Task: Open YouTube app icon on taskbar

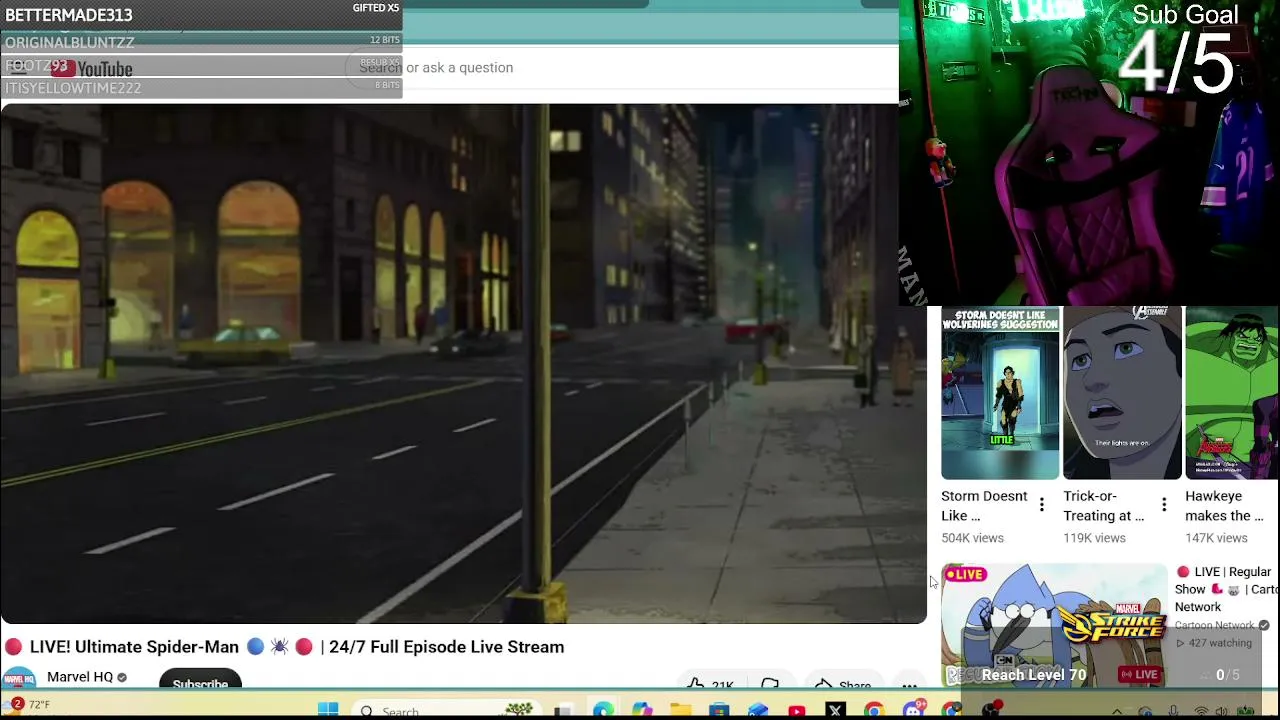Action: (797, 710)
